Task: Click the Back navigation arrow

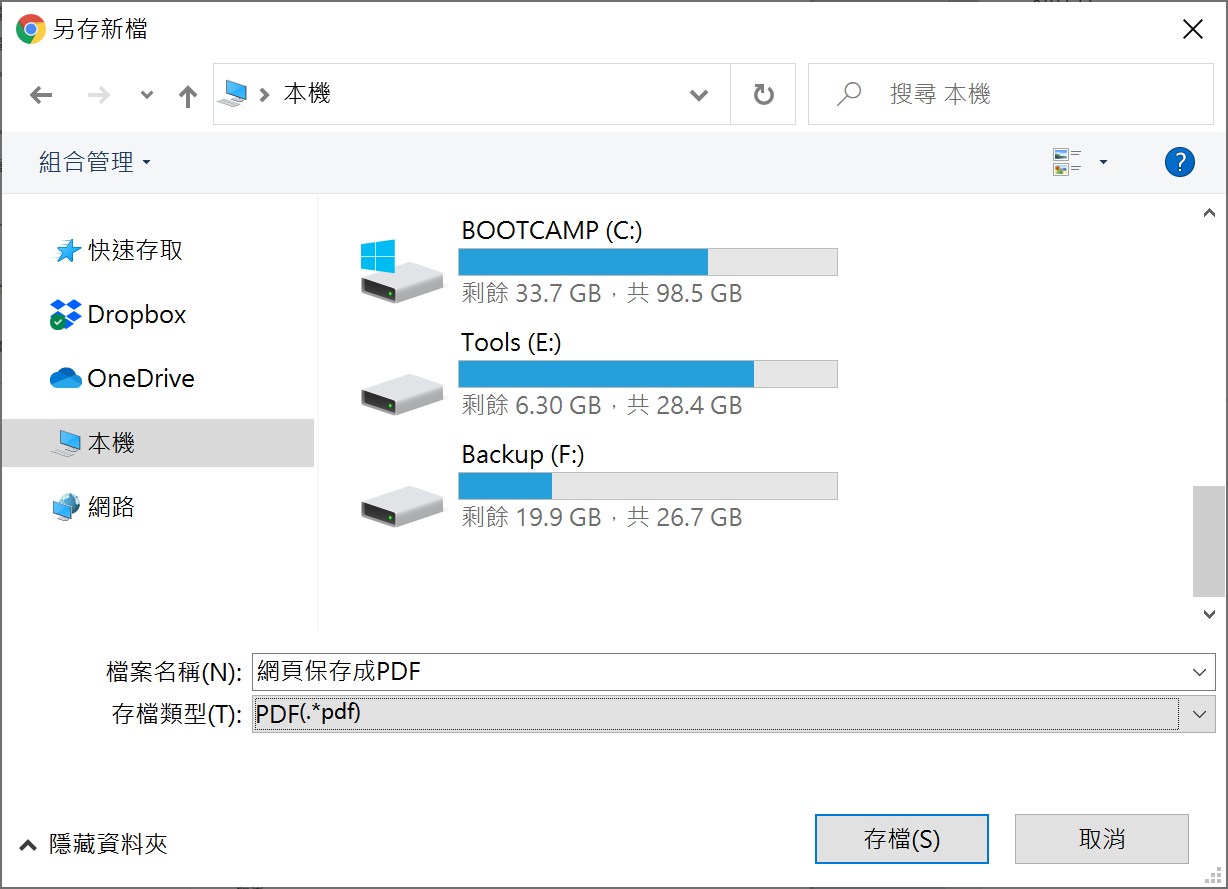Action: click(41, 95)
